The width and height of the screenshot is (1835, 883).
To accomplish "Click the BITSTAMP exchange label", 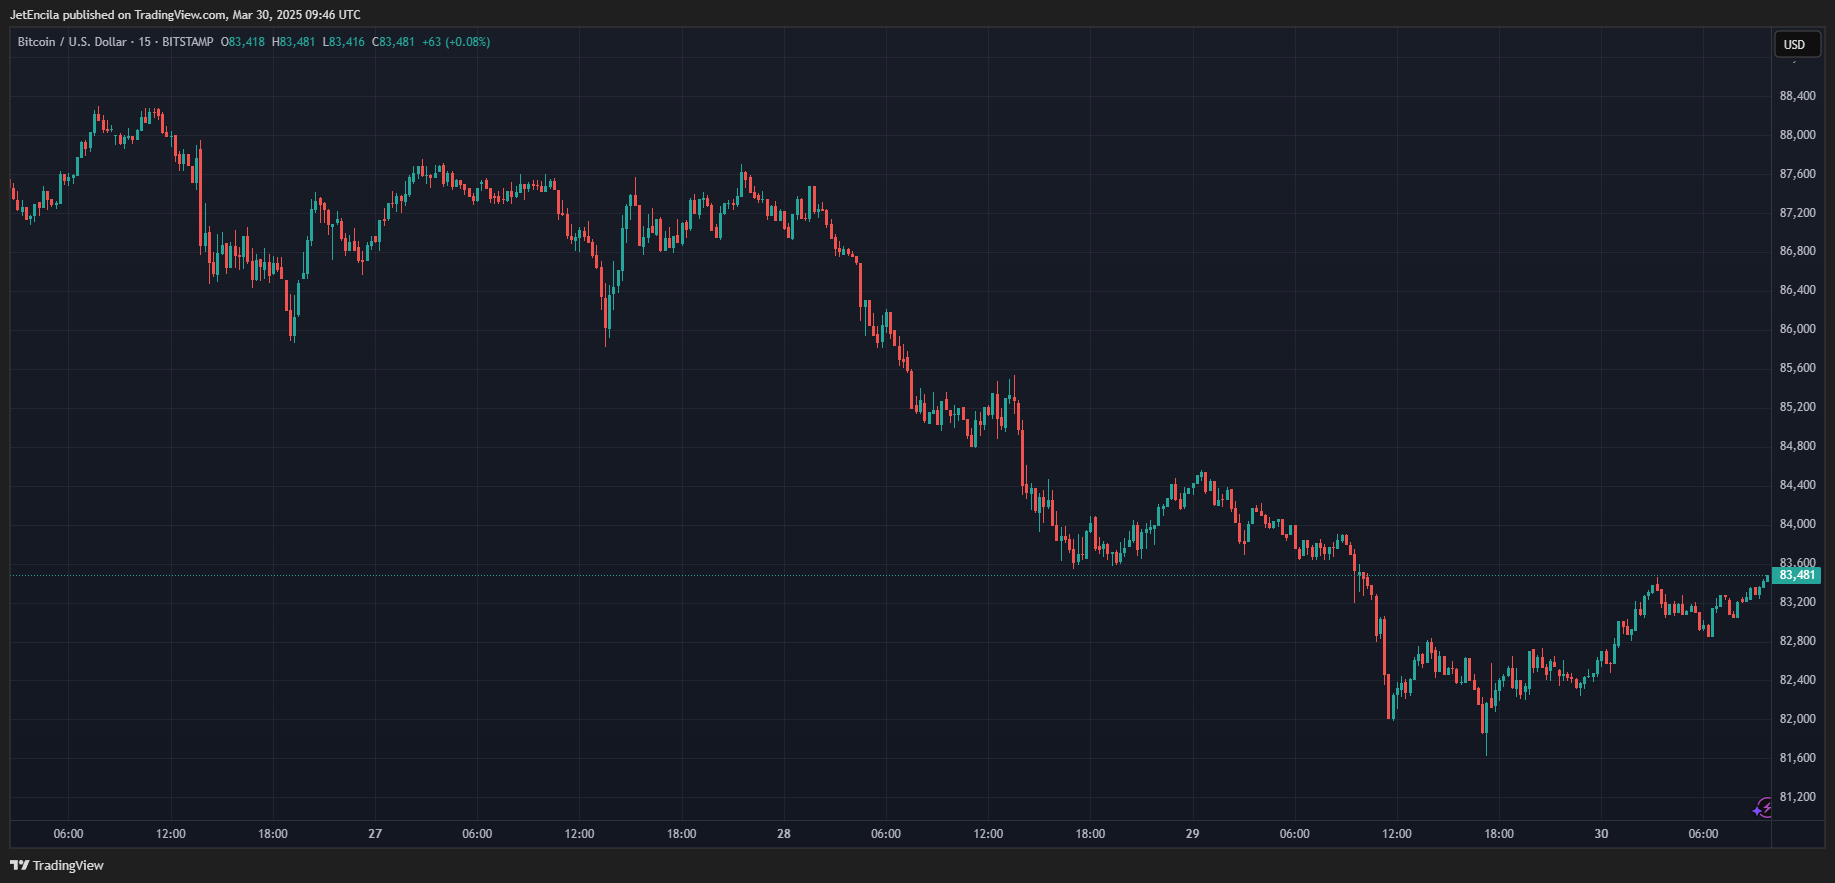I will pyautogui.click(x=188, y=42).
